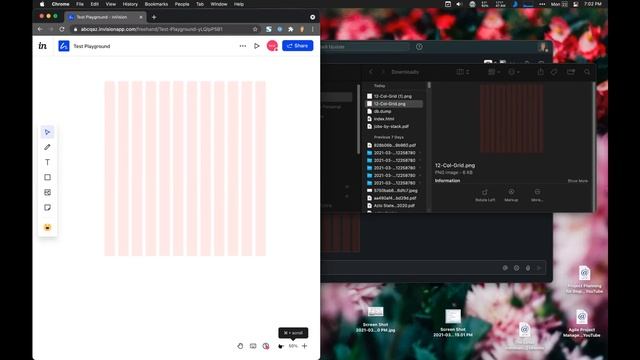
Task: Click the Chrome address bar
Action: (164, 29)
